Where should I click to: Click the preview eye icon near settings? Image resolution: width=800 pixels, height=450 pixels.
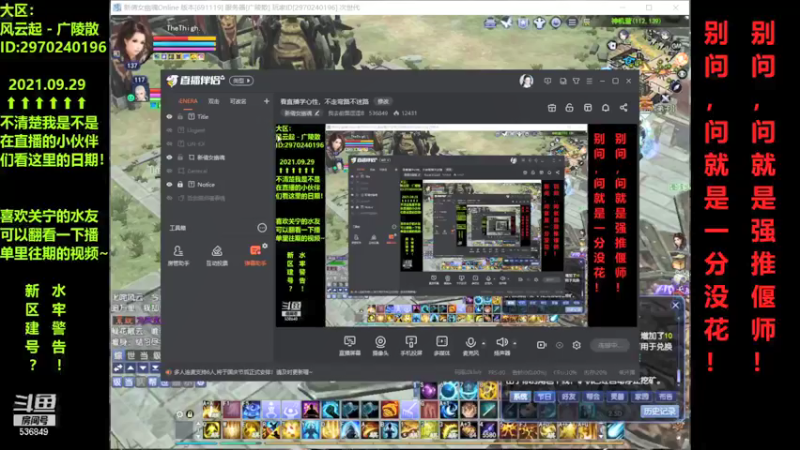pyautogui.click(x=559, y=345)
